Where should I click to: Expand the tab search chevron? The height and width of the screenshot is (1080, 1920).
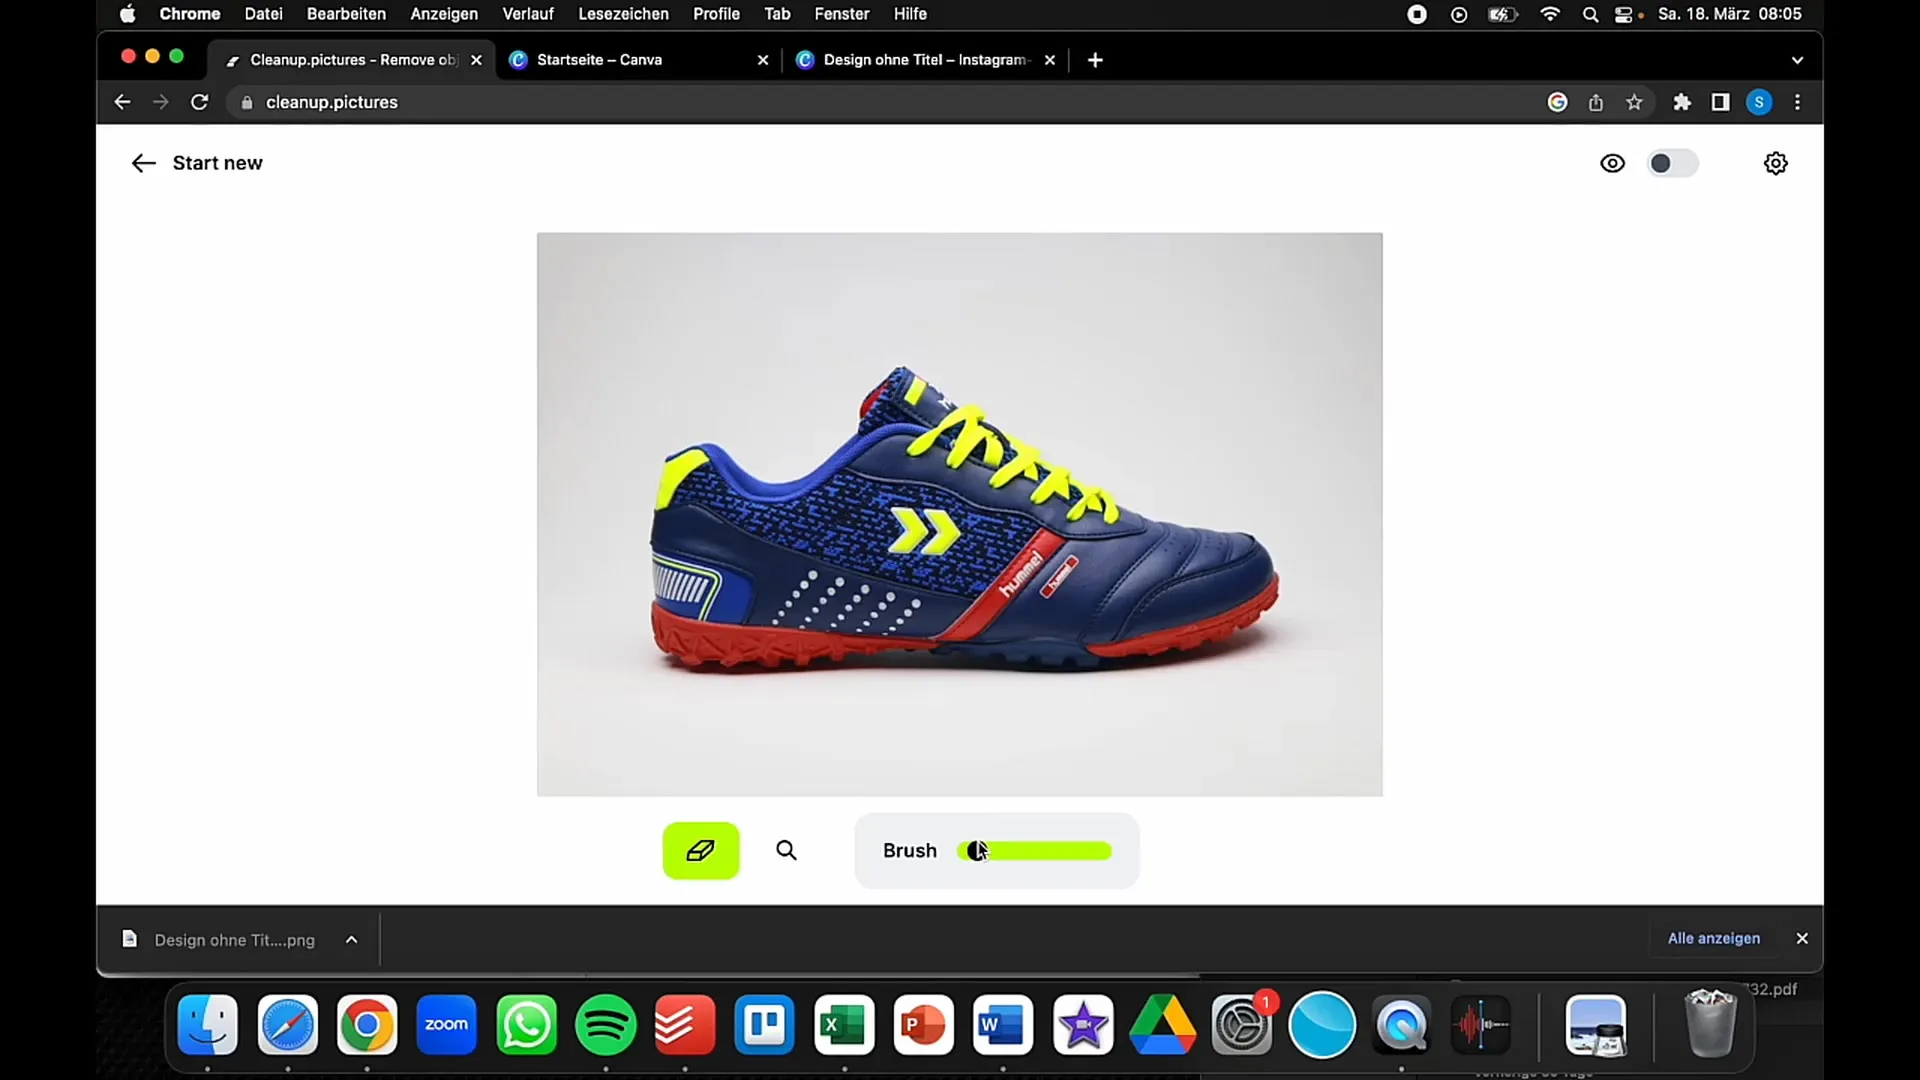[x=1797, y=60]
